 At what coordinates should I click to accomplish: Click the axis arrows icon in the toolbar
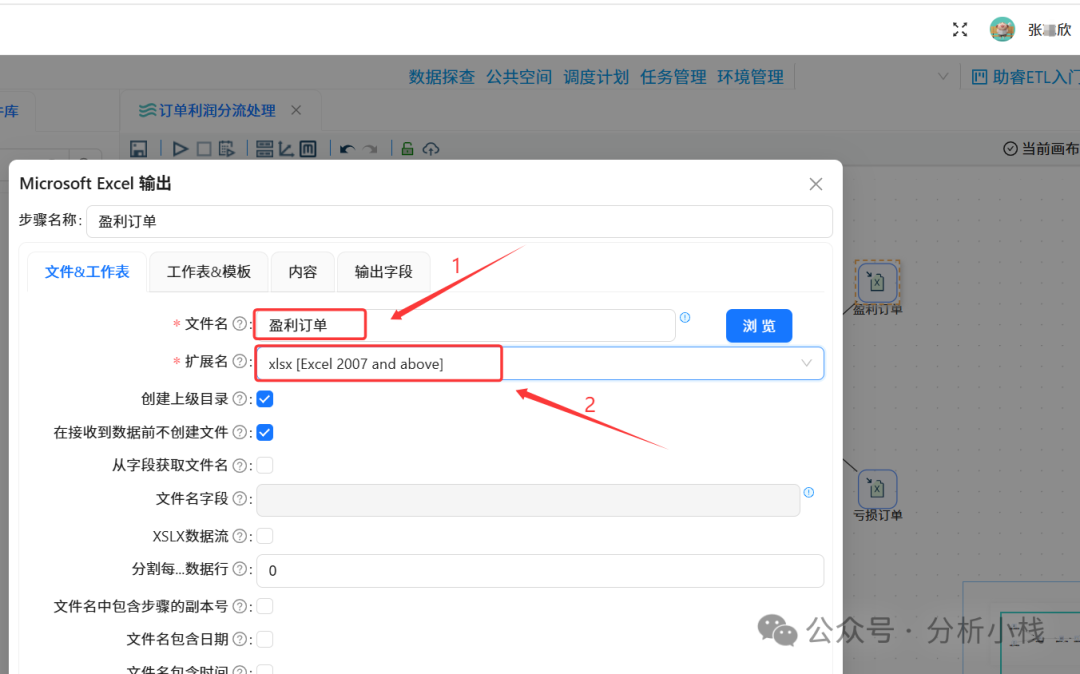pyautogui.click(x=286, y=149)
